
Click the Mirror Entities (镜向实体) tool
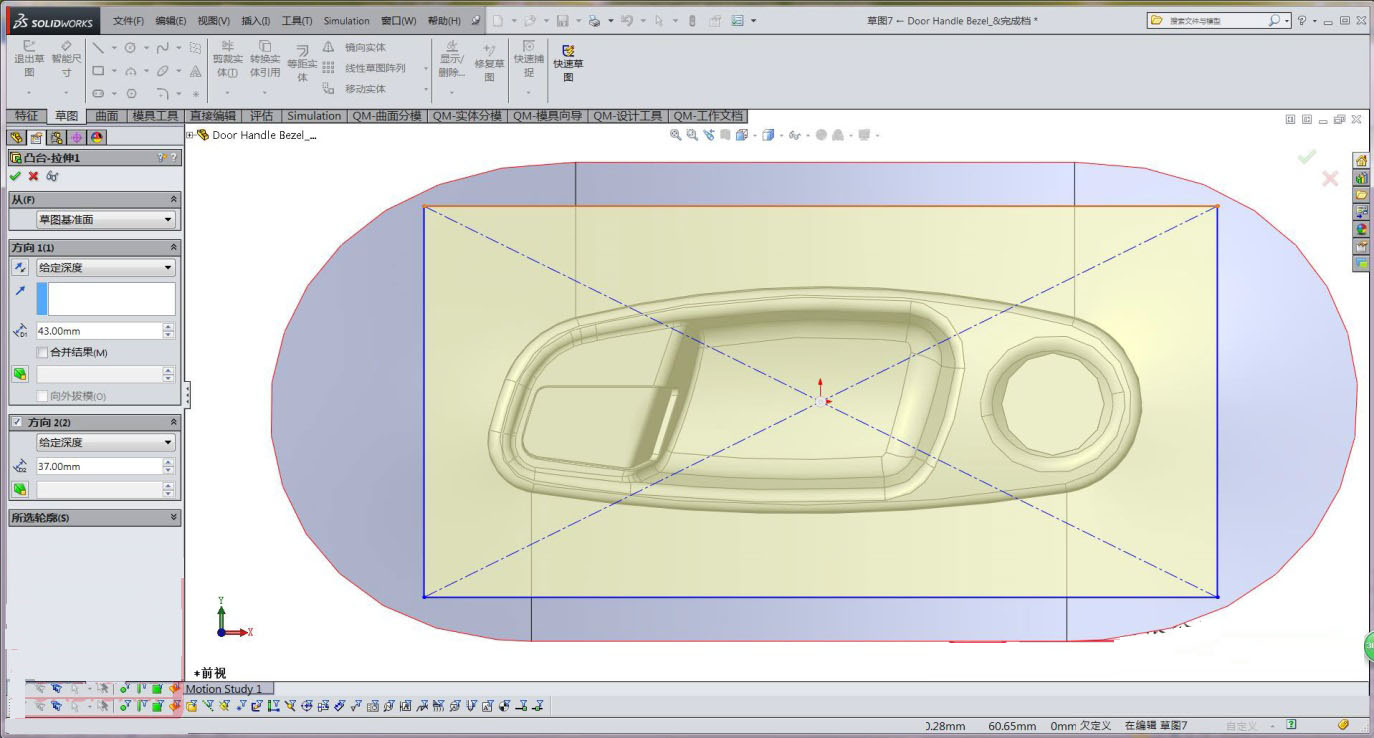coord(356,47)
